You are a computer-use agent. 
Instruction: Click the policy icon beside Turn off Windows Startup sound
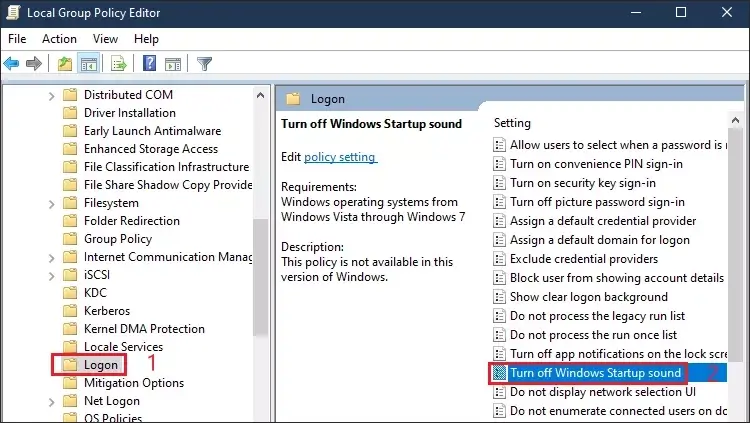pyautogui.click(x=499, y=373)
